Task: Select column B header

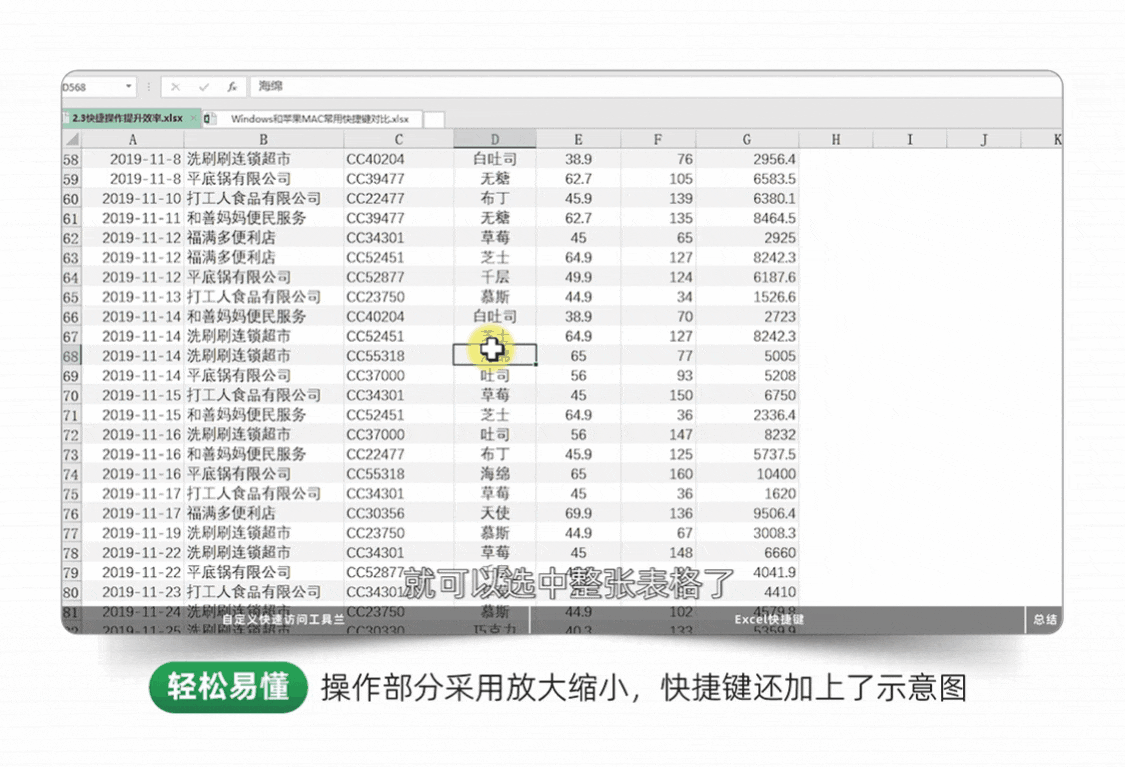Action: pyautogui.click(x=263, y=139)
